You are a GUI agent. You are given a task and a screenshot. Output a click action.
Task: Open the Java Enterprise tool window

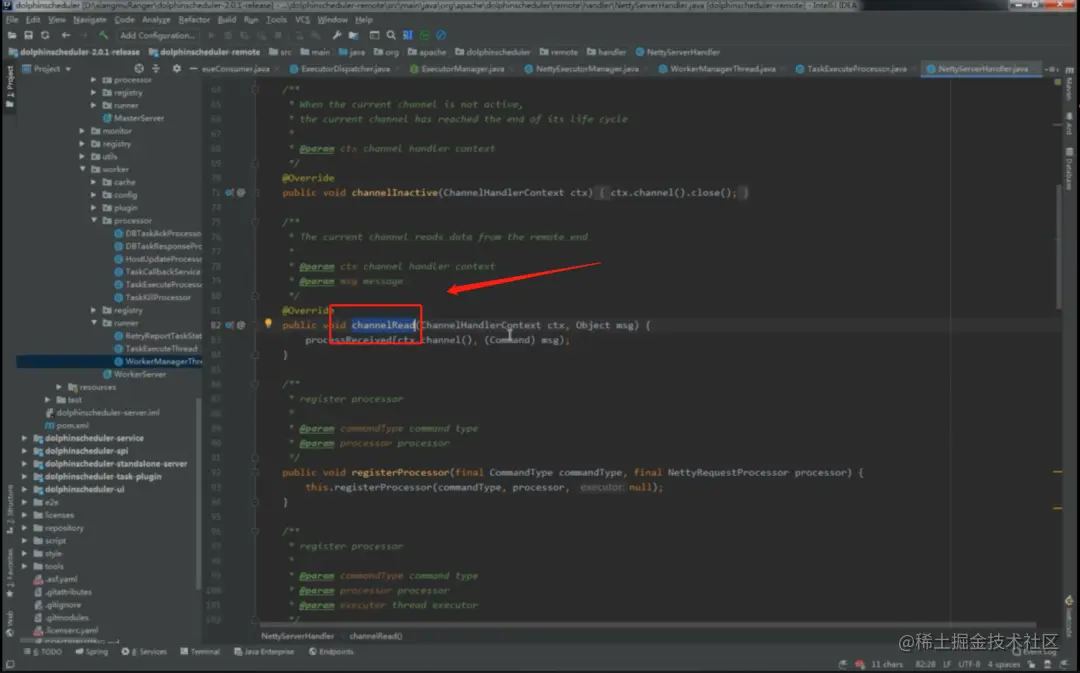(264, 652)
